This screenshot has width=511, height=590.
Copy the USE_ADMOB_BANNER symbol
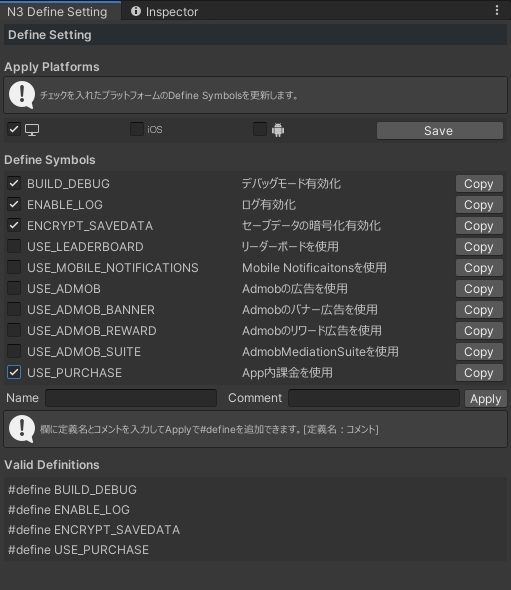[479, 310]
